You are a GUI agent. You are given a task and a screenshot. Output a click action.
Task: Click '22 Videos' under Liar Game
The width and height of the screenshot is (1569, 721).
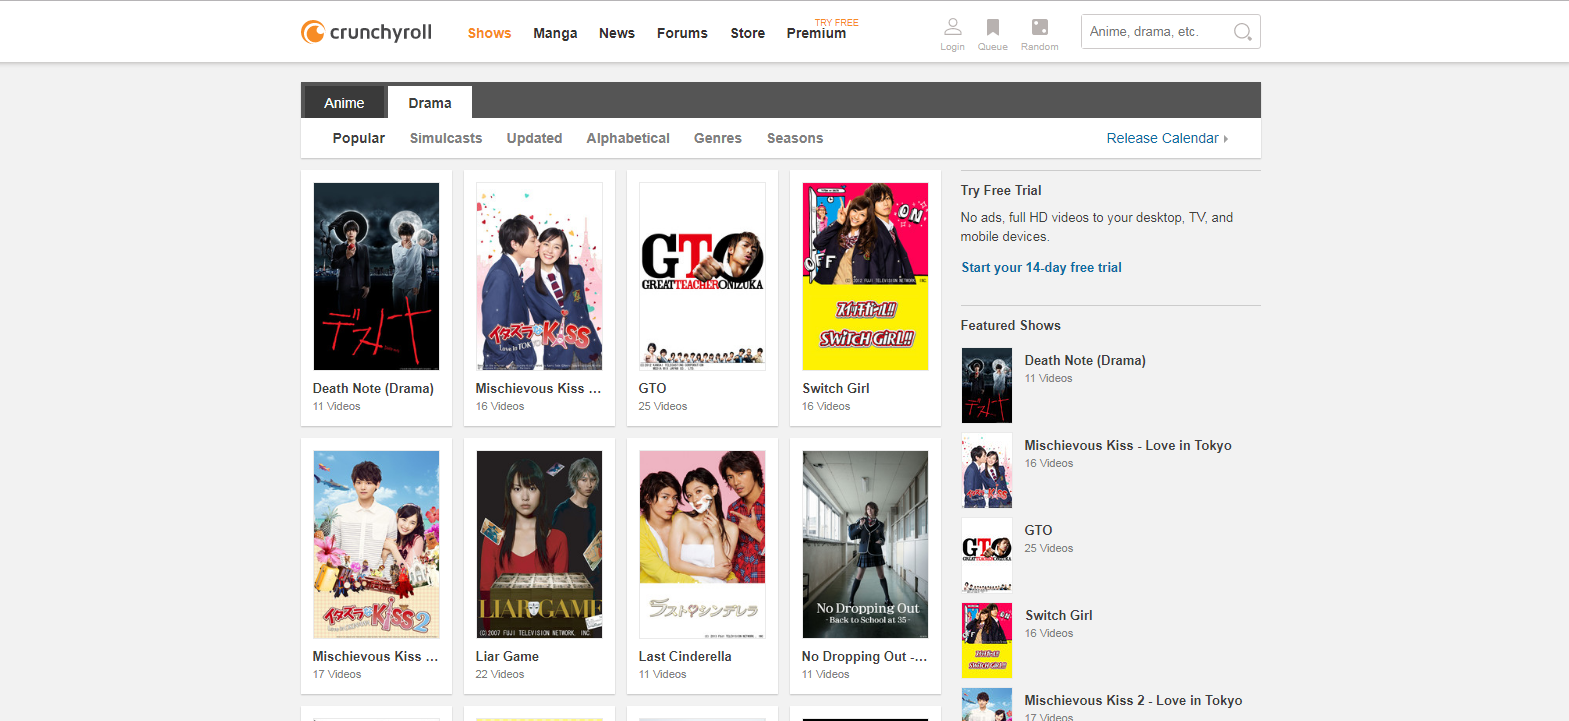coord(500,674)
